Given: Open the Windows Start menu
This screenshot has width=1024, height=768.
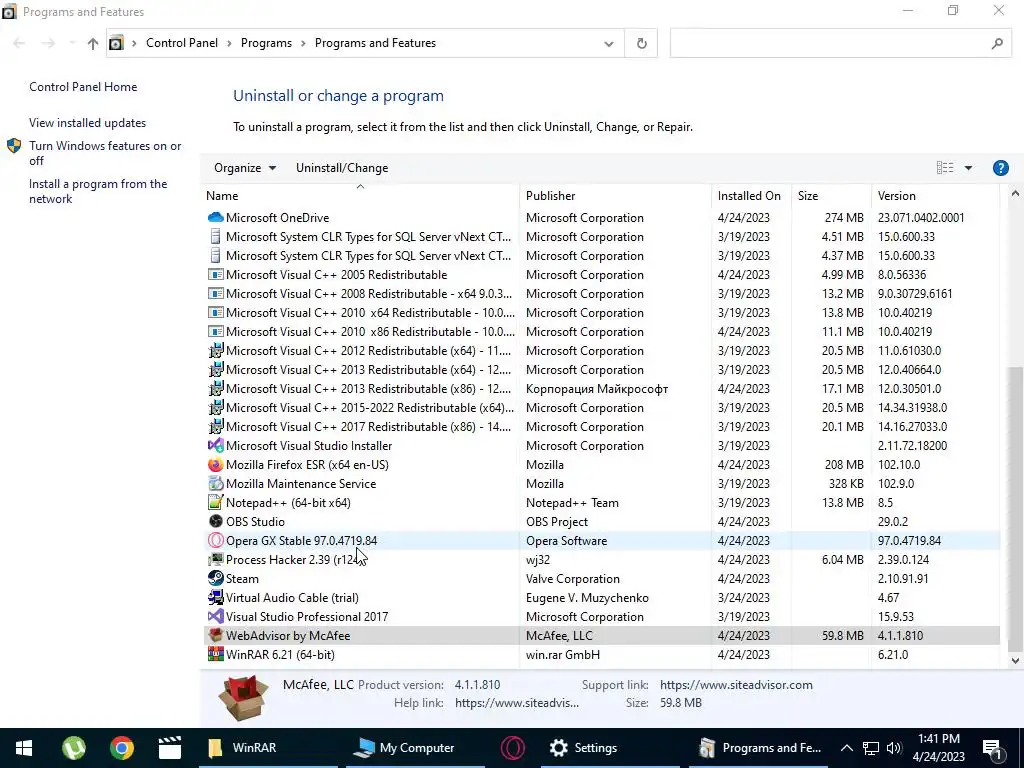Looking at the screenshot, I should pos(24,748).
